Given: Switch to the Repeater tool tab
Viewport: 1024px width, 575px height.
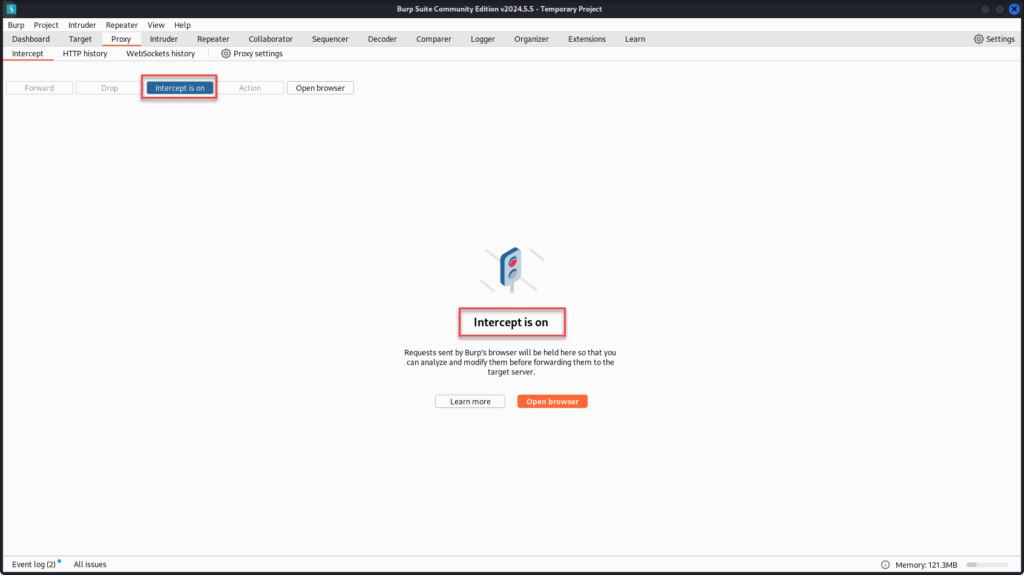Looking at the screenshot, I should tap(213, 39).
